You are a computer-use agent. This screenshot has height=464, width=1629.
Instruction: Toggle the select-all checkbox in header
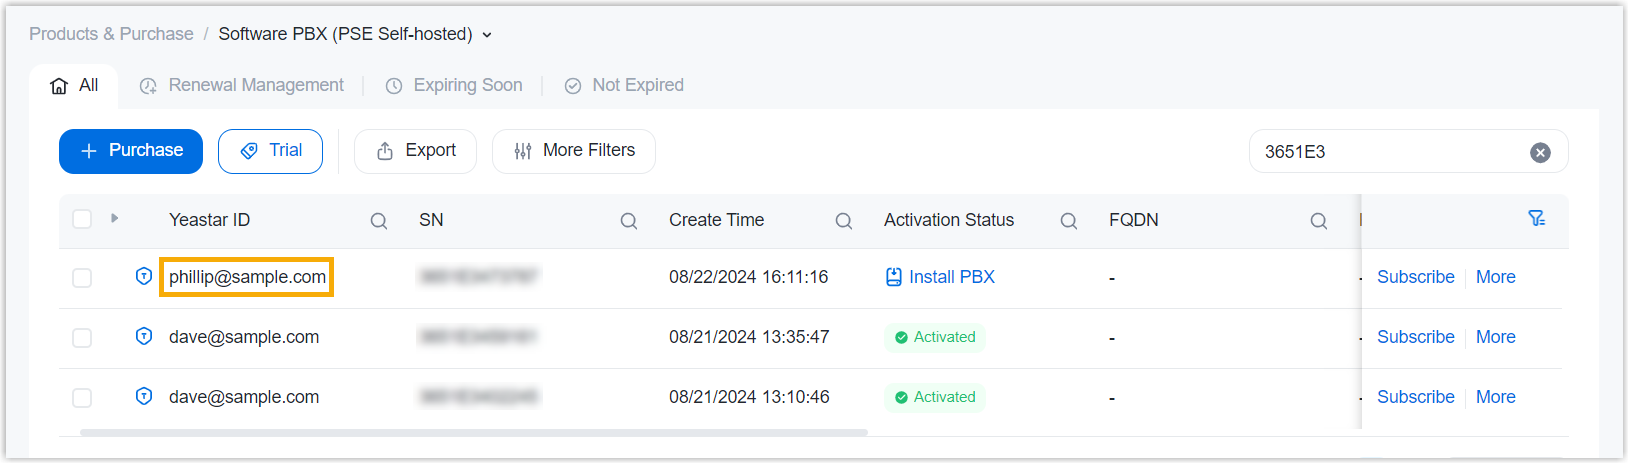[82, 219]
